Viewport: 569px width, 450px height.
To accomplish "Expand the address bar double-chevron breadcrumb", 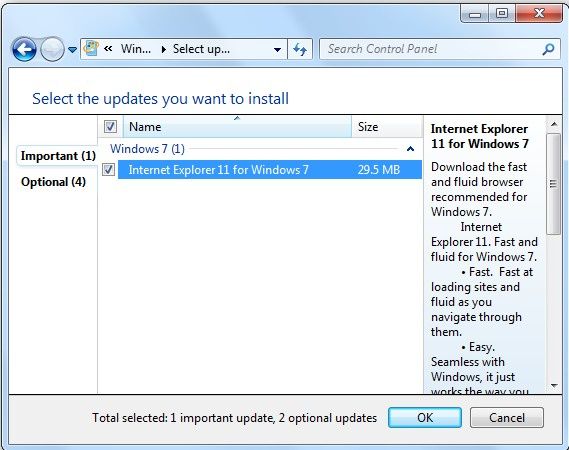I will tap(108, 48).
